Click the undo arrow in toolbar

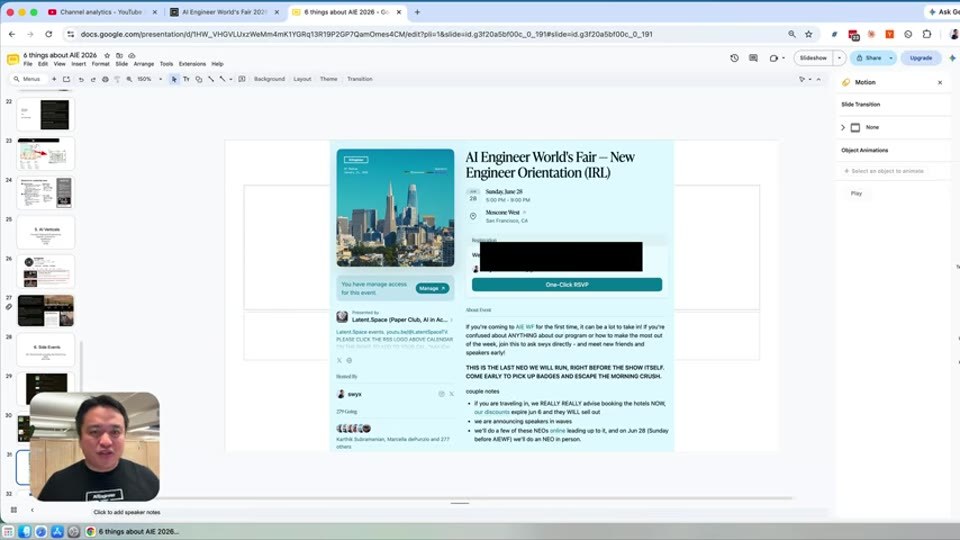(x=81, y=79)
